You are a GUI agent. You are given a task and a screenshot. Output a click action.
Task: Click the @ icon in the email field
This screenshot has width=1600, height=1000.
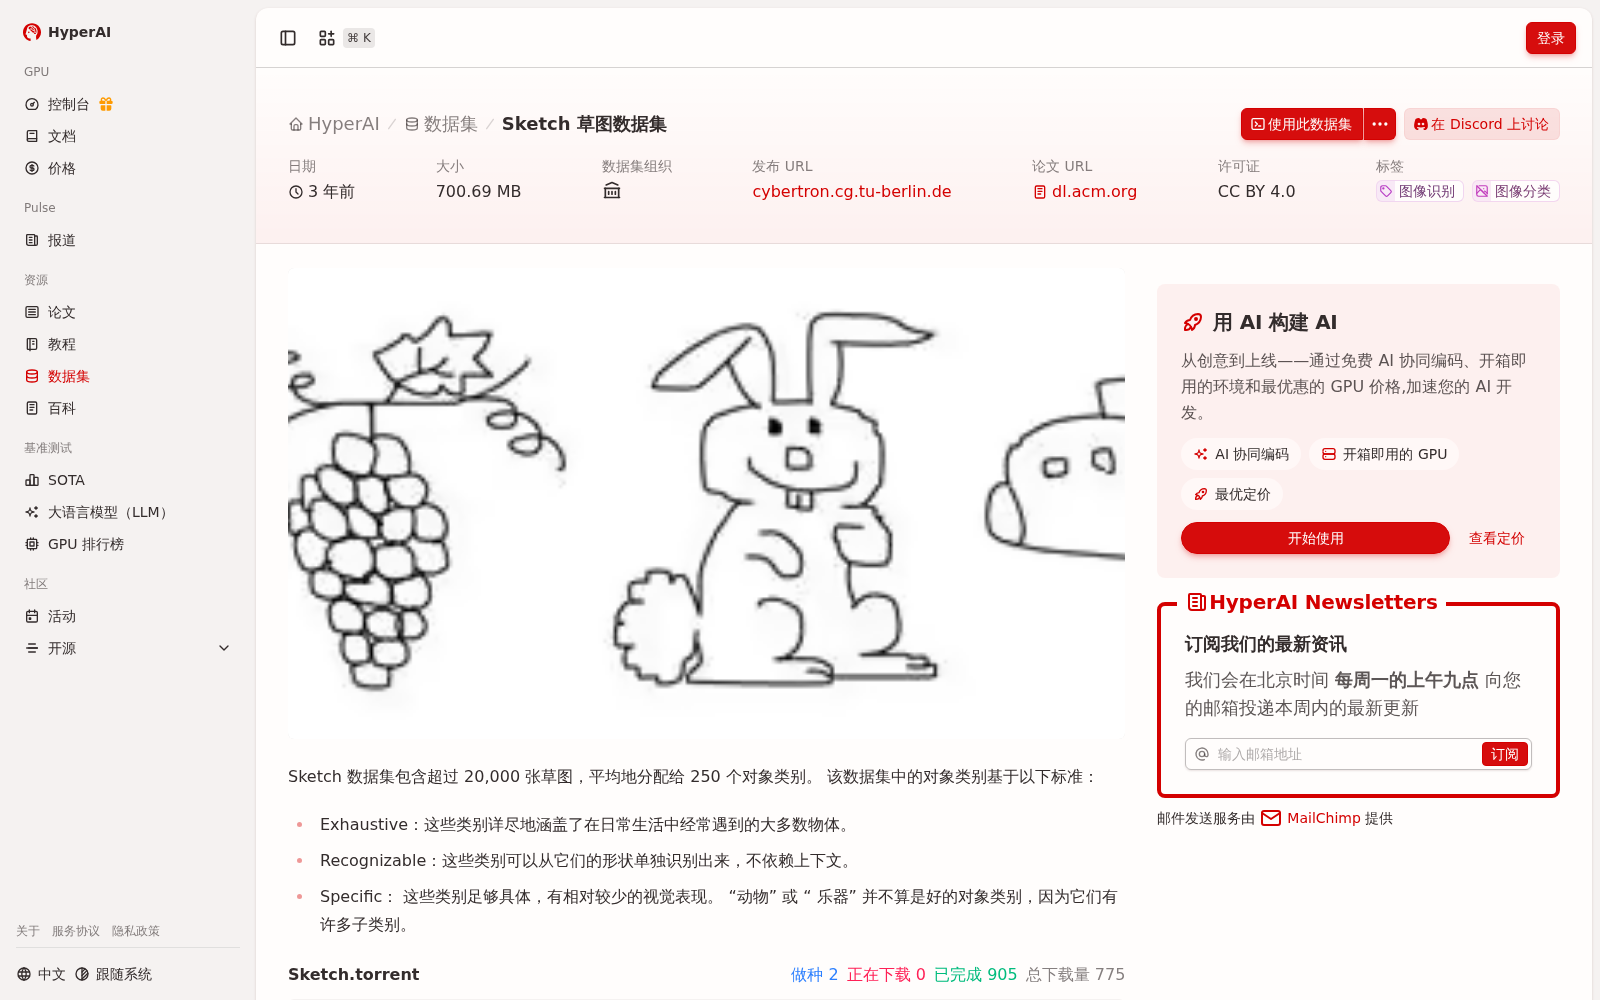coord(1202,754)
